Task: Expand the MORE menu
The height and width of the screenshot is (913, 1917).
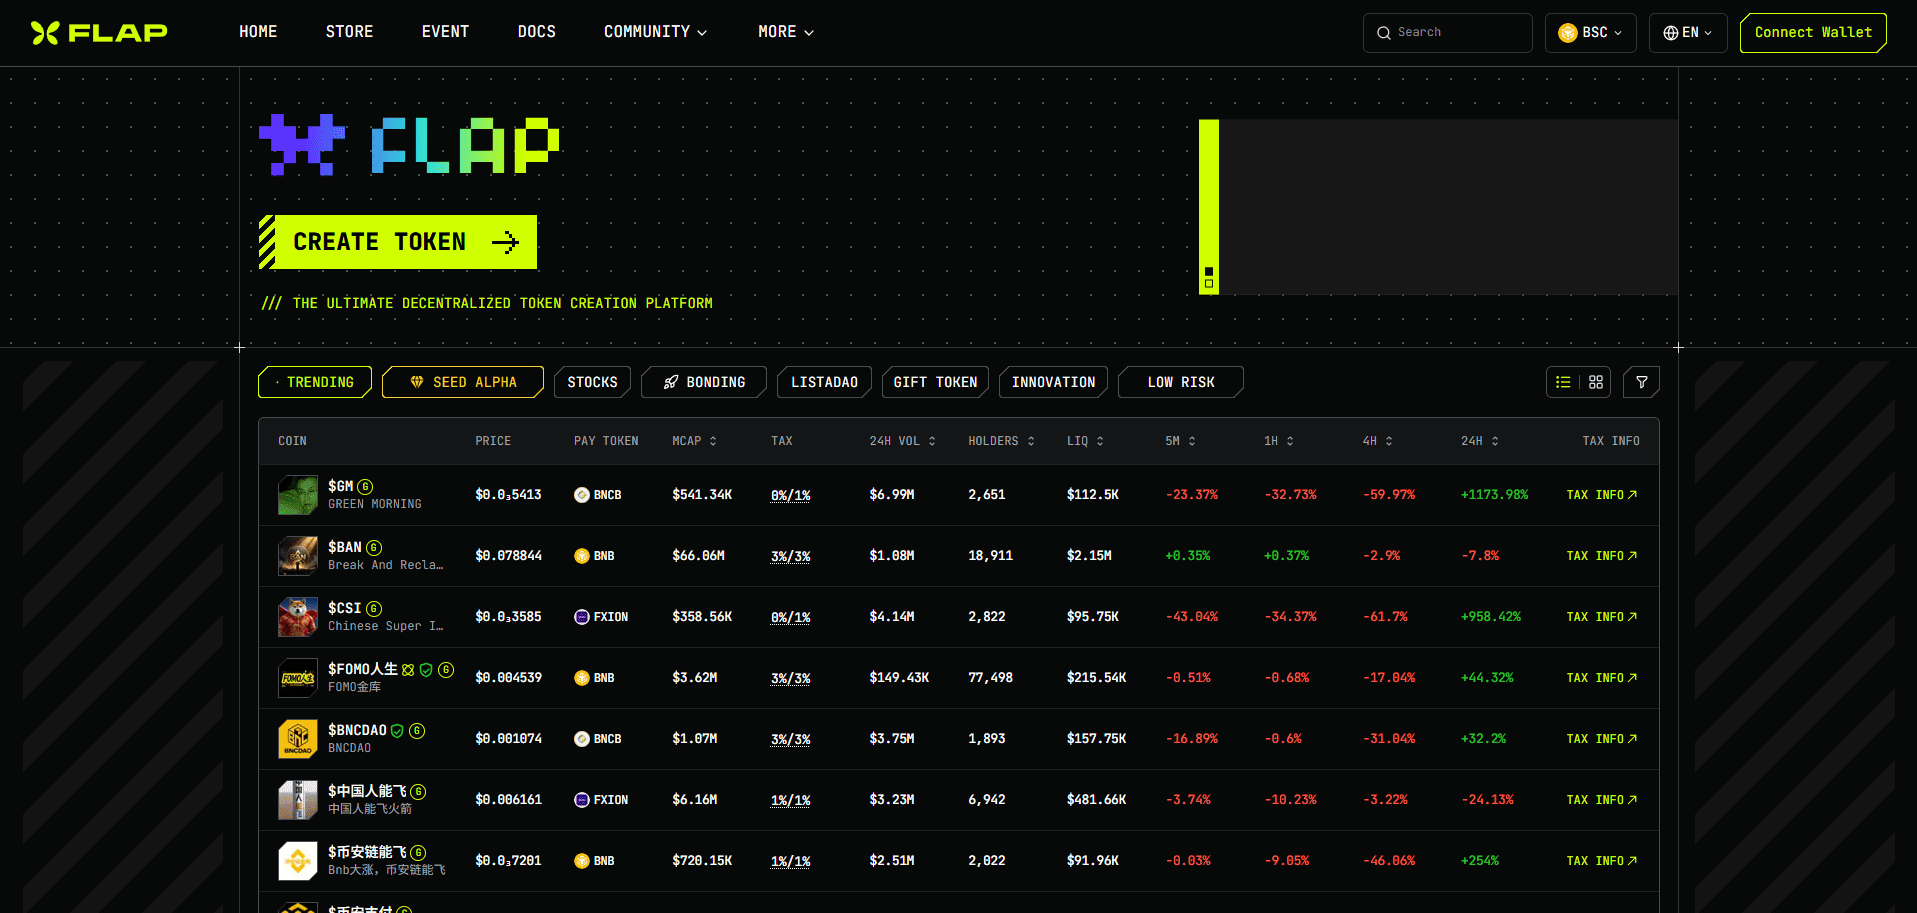Action: 786,32
